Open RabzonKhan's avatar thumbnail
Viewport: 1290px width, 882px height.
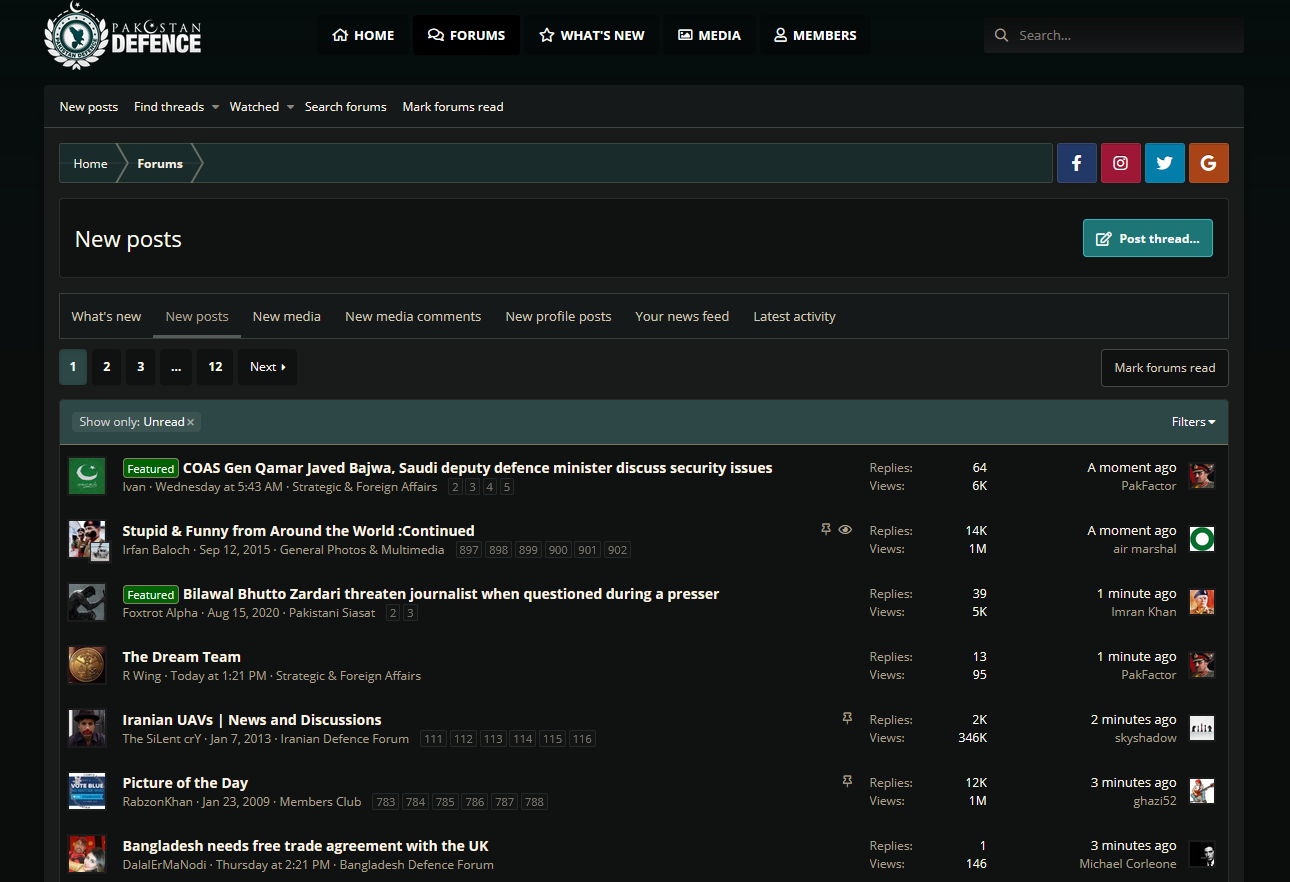(87, 791)
